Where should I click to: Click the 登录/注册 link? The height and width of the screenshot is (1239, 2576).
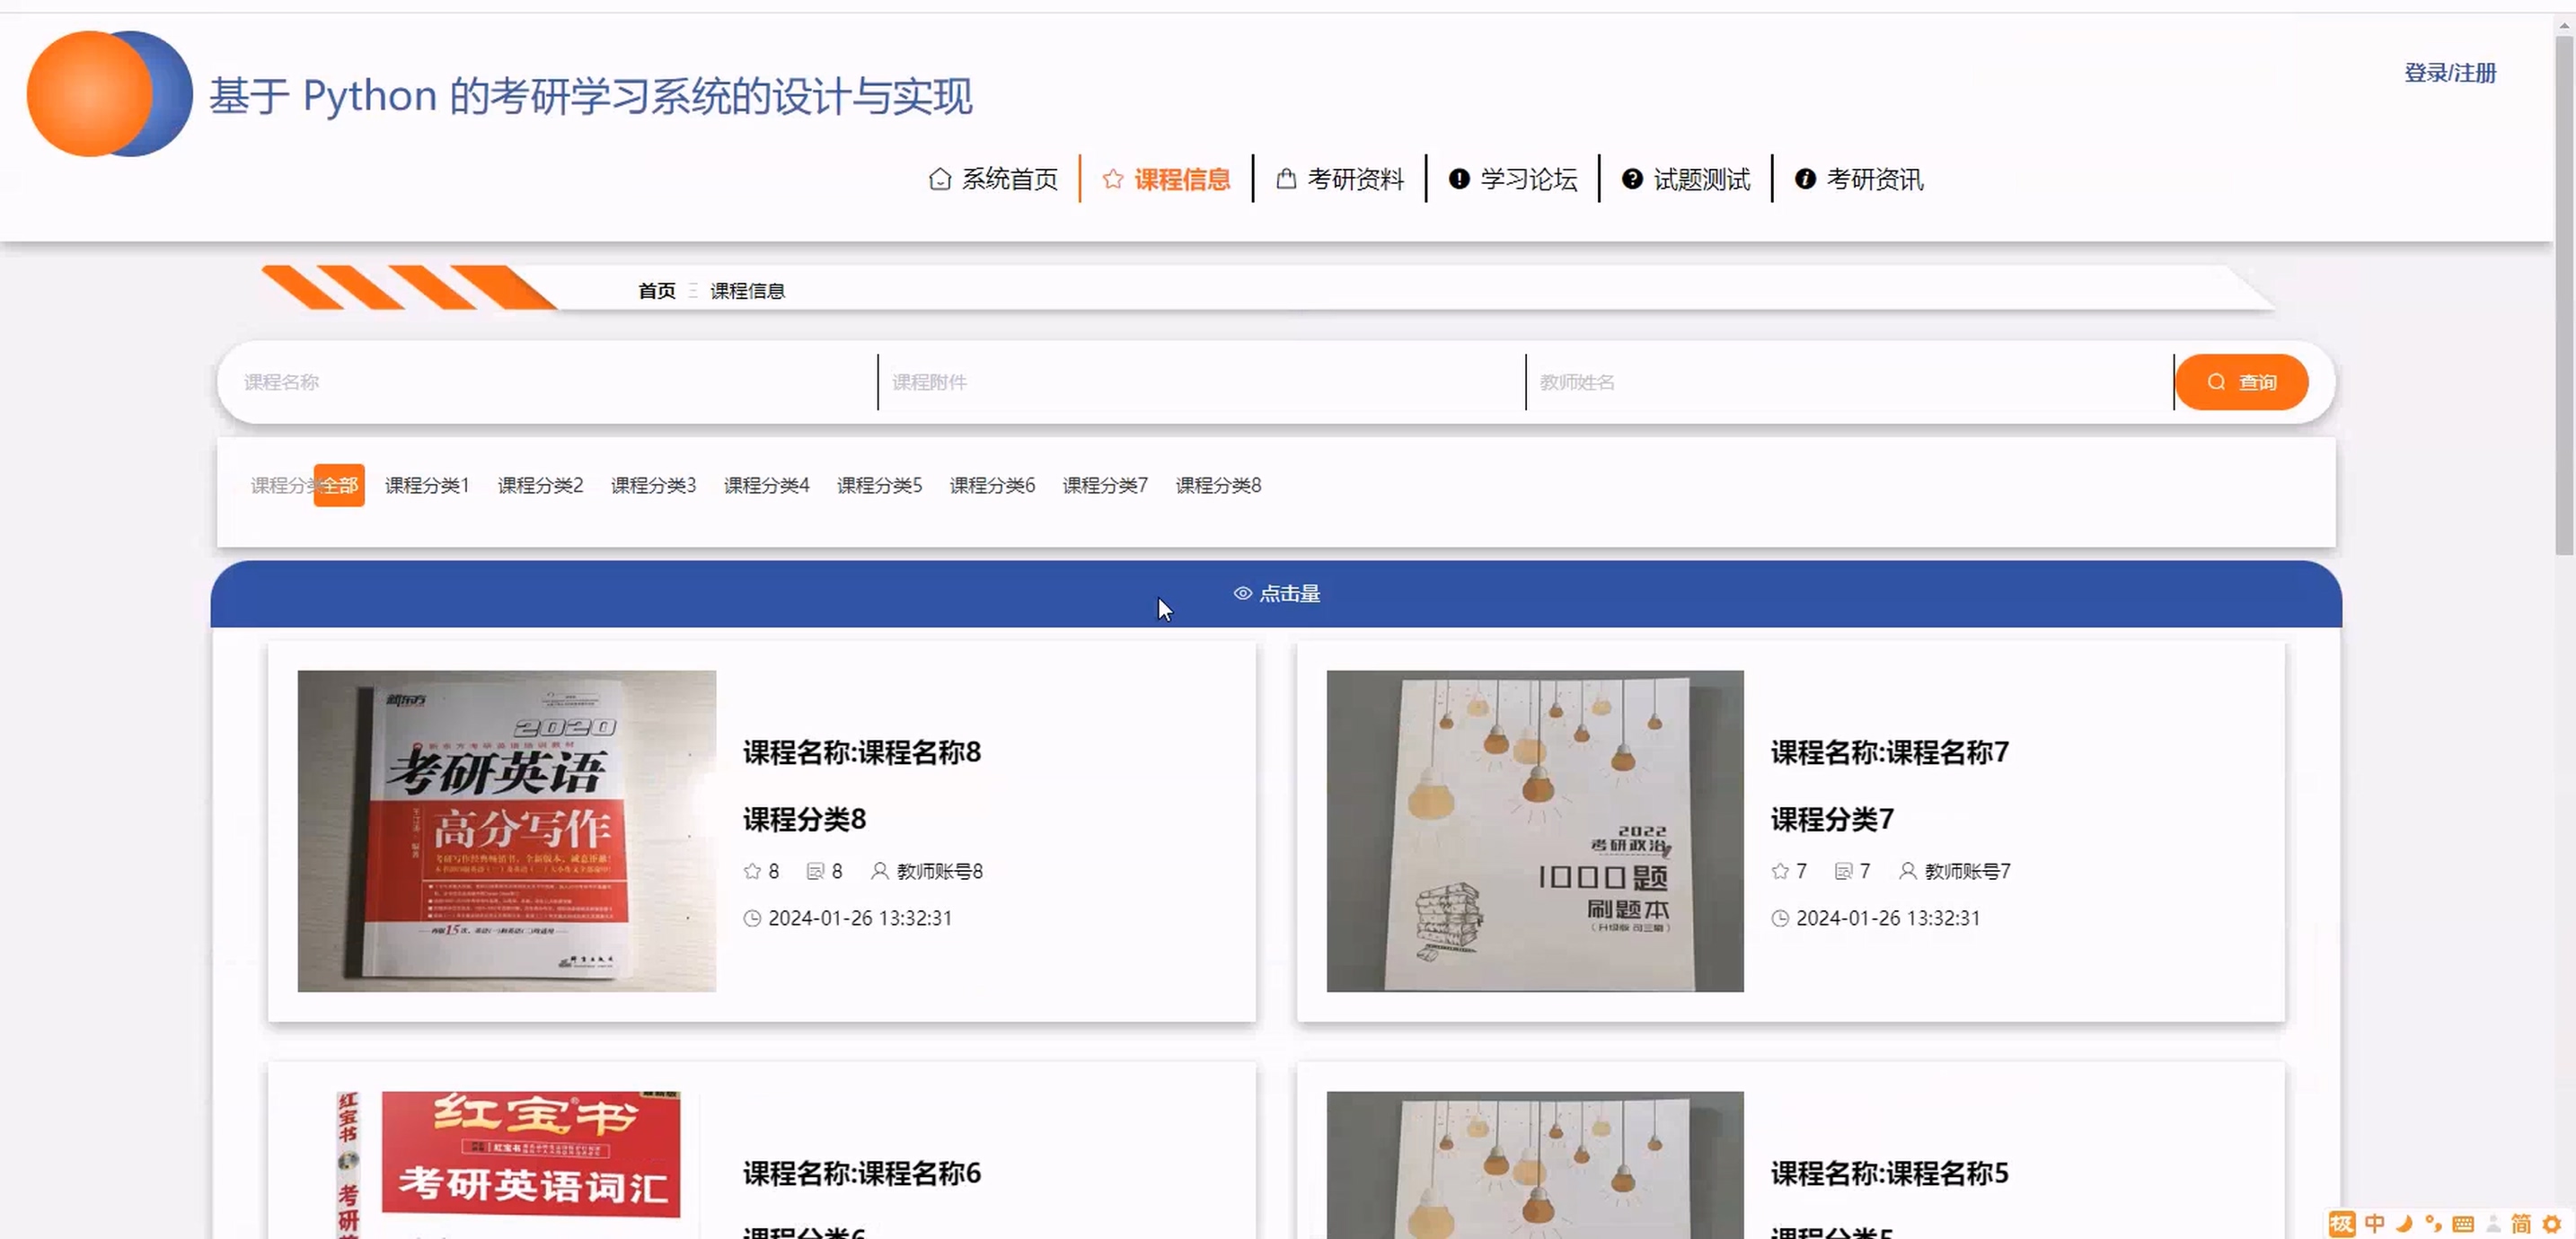click(x=2450, y=73)
